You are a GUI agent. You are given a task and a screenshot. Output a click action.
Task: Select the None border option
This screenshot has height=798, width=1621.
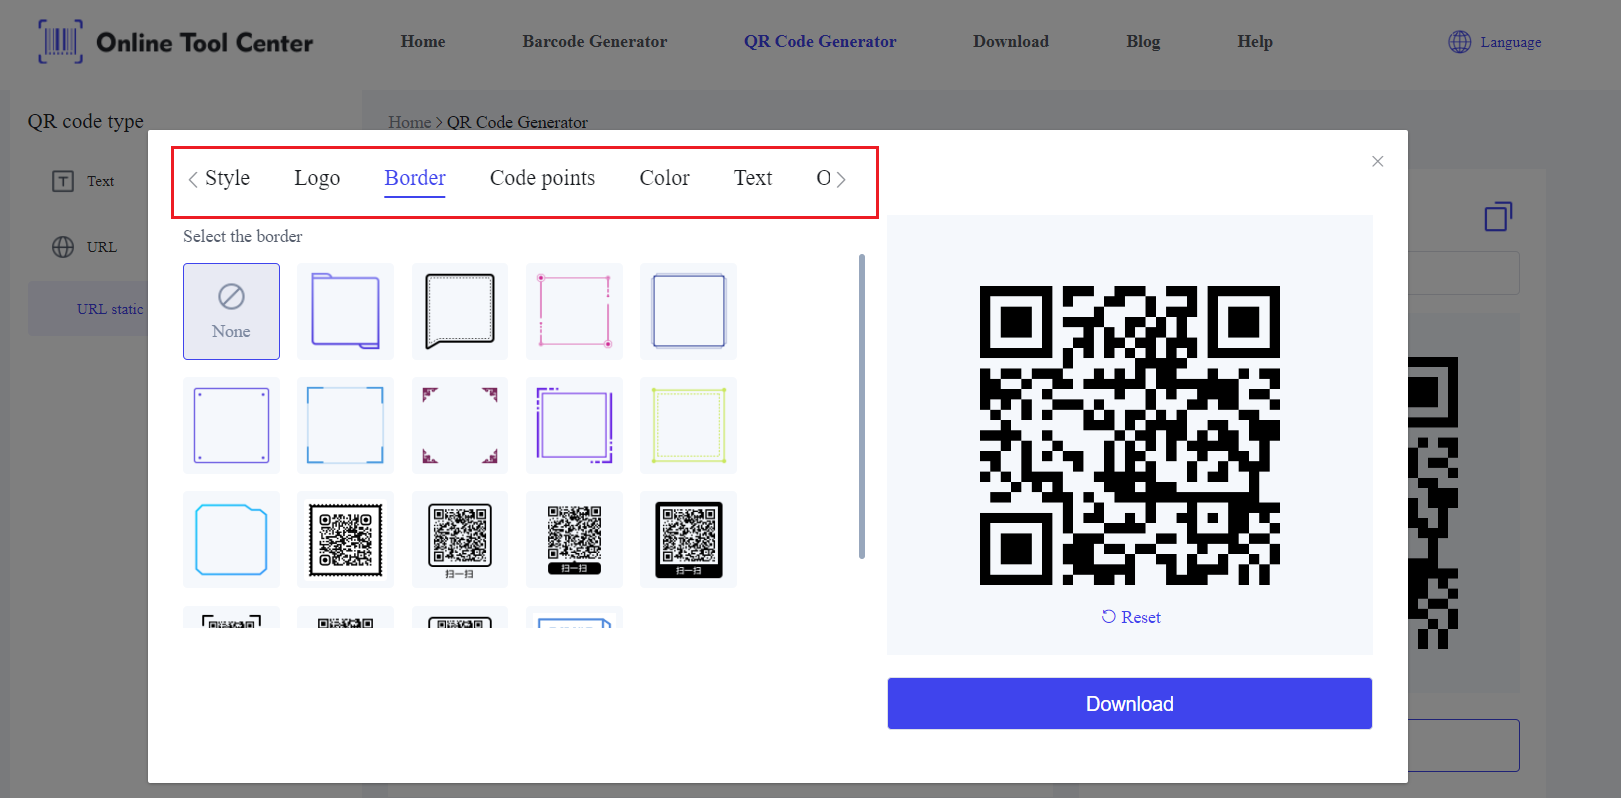point(231,311)
